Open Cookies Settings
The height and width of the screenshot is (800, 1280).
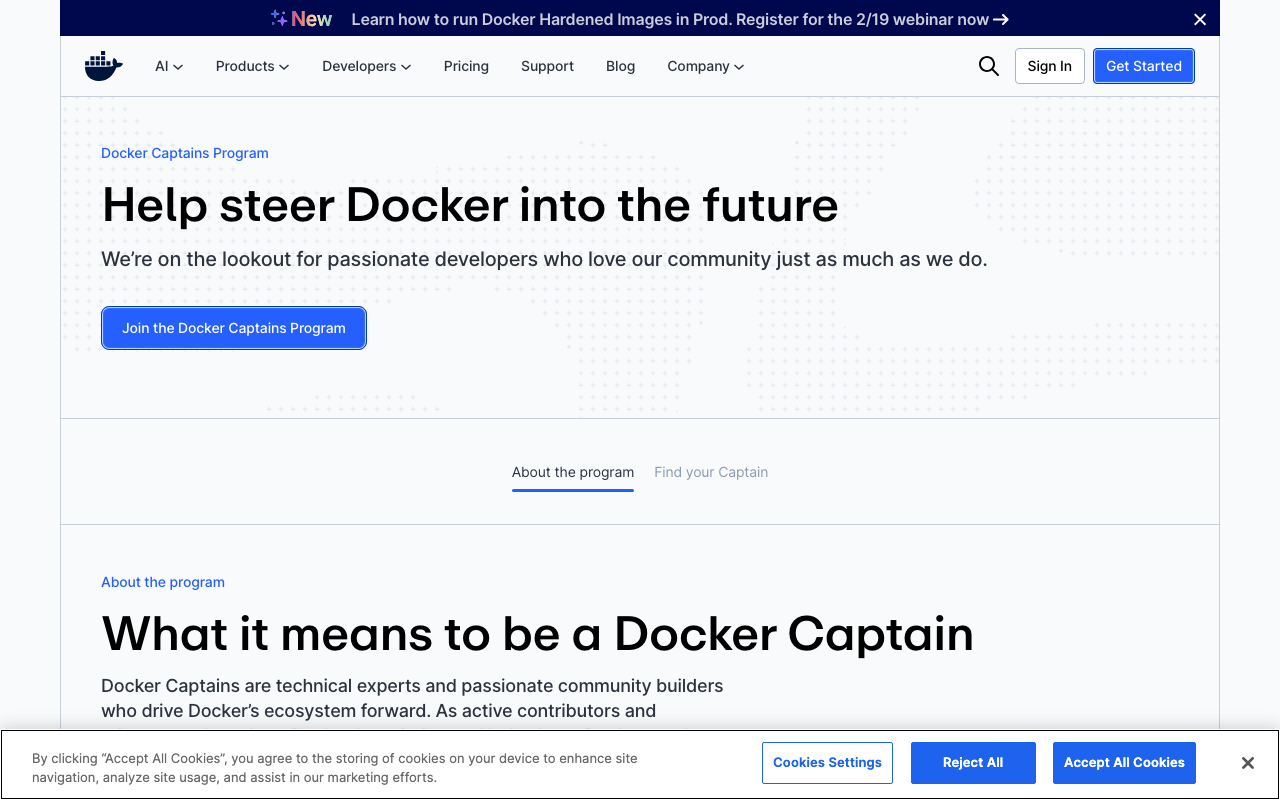[x=827, y=762]
